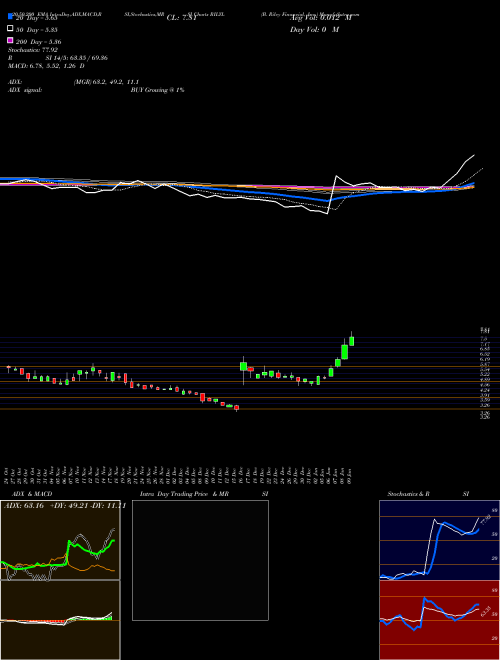Open the empty intraday trading price panel

coord(200,560)
